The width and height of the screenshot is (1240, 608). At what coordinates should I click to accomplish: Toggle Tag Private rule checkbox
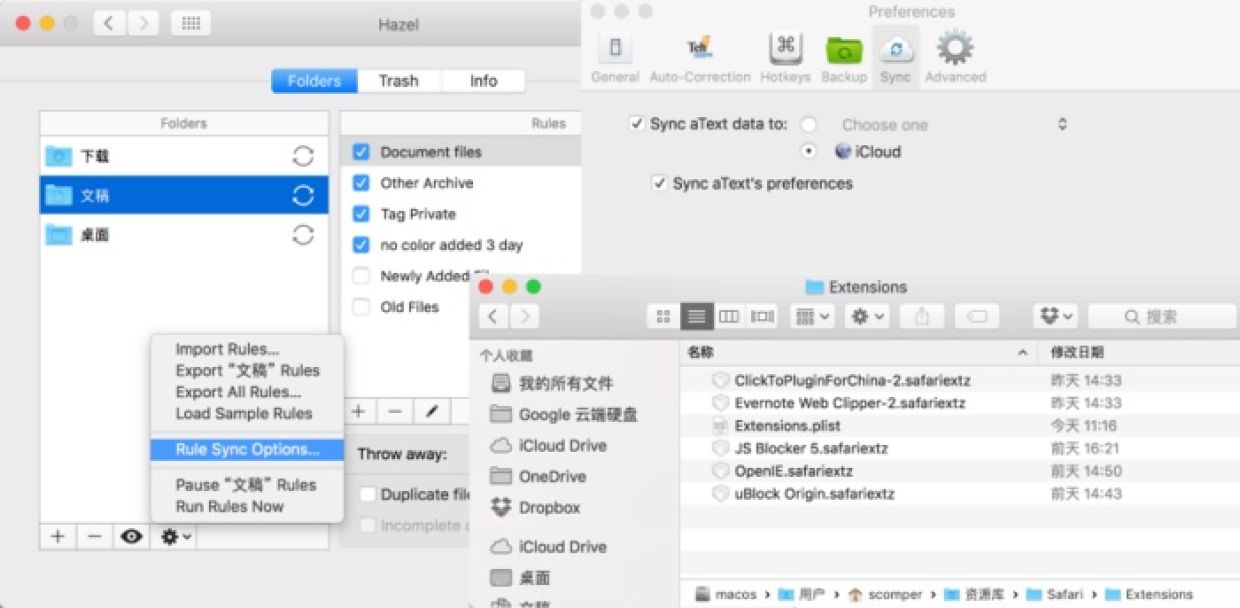pyautogui.click(x=362, y=214)
